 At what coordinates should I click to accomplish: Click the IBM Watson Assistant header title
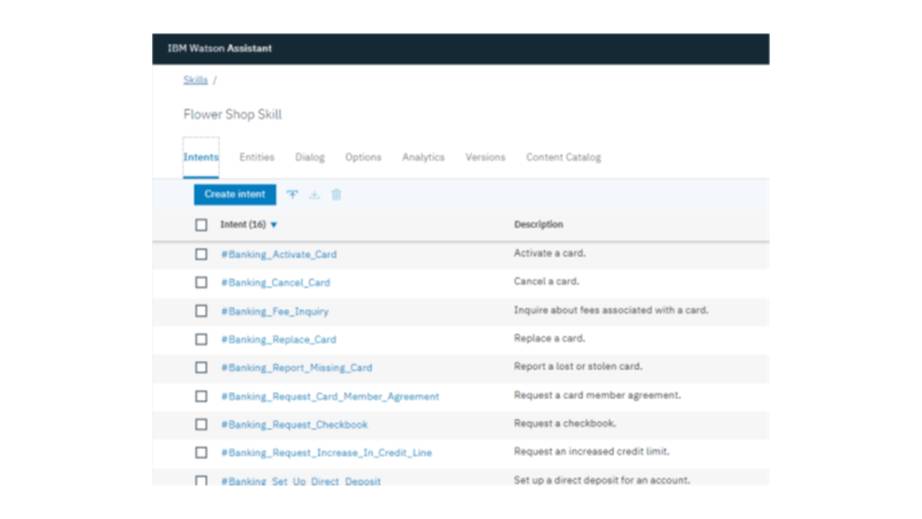click(219, 48)
